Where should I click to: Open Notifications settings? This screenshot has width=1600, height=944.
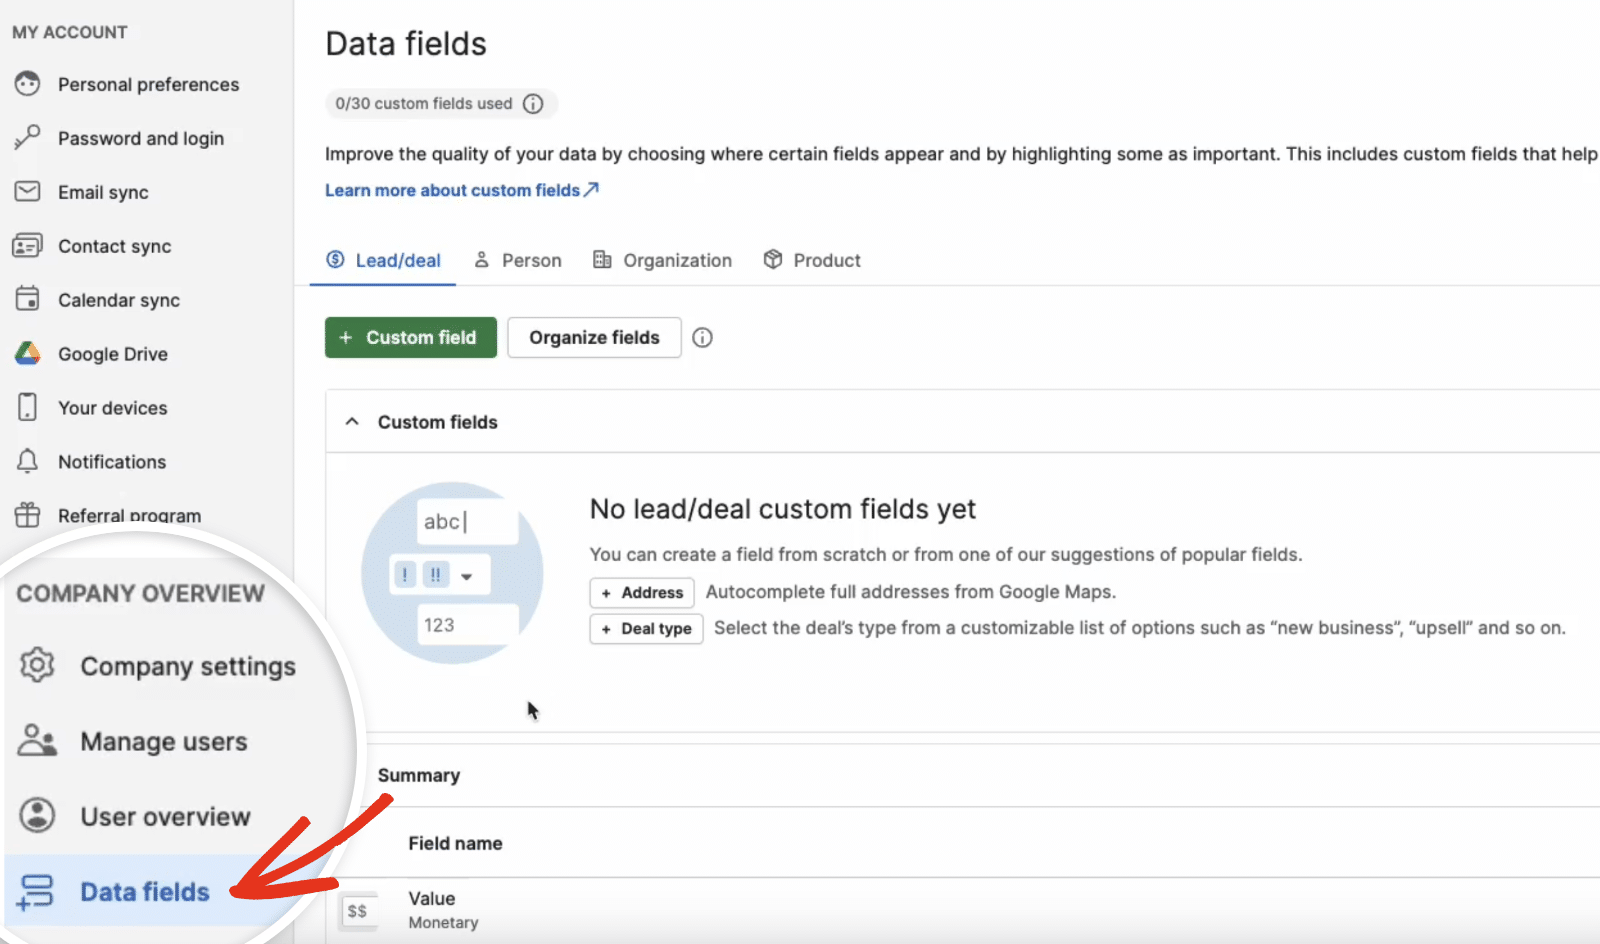(x=112, y=462)
